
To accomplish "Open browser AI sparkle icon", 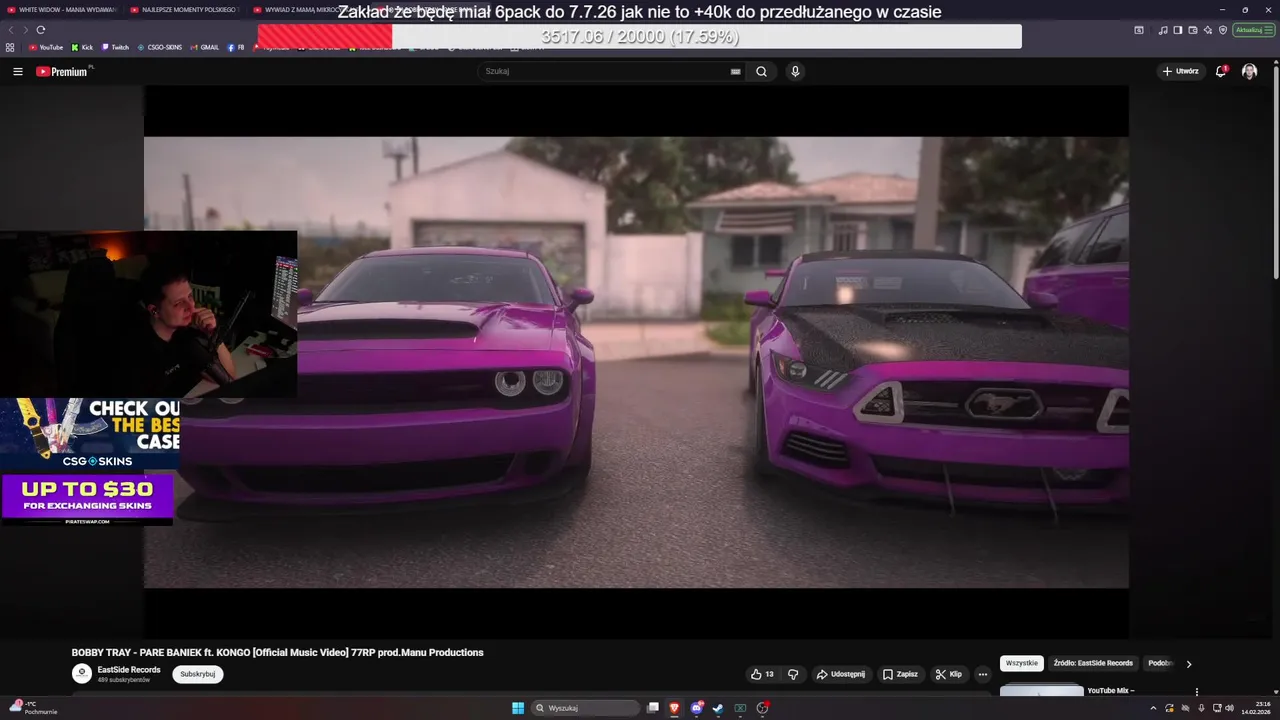I will 1208,30.
